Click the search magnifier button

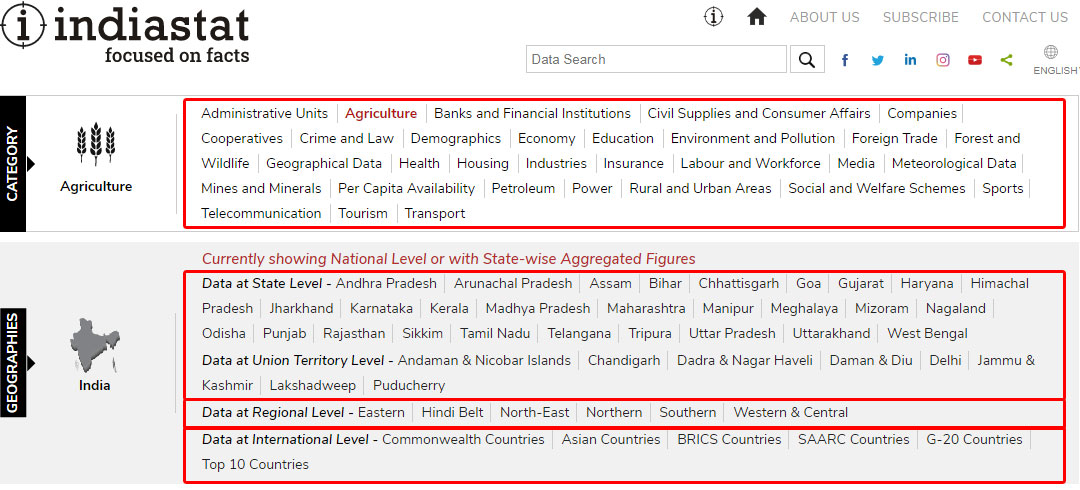click(x=807, y=59)
